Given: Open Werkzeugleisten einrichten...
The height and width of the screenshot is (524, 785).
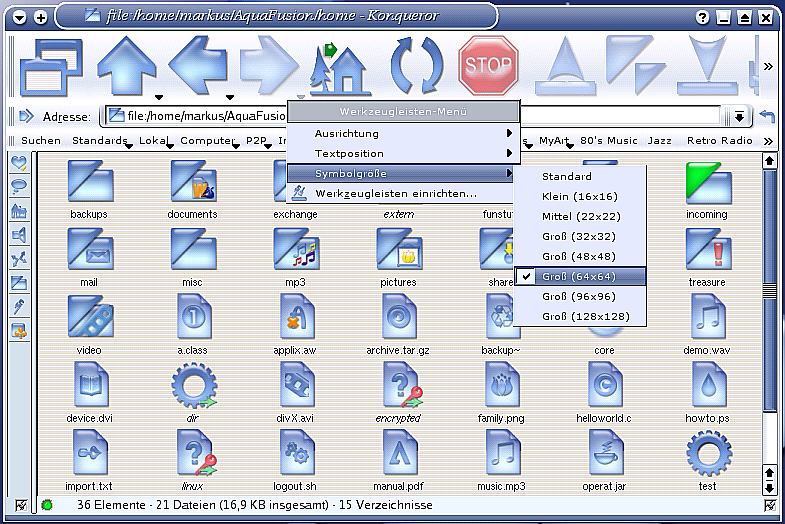Looking at the screenshot, I should tap(401, 194).
